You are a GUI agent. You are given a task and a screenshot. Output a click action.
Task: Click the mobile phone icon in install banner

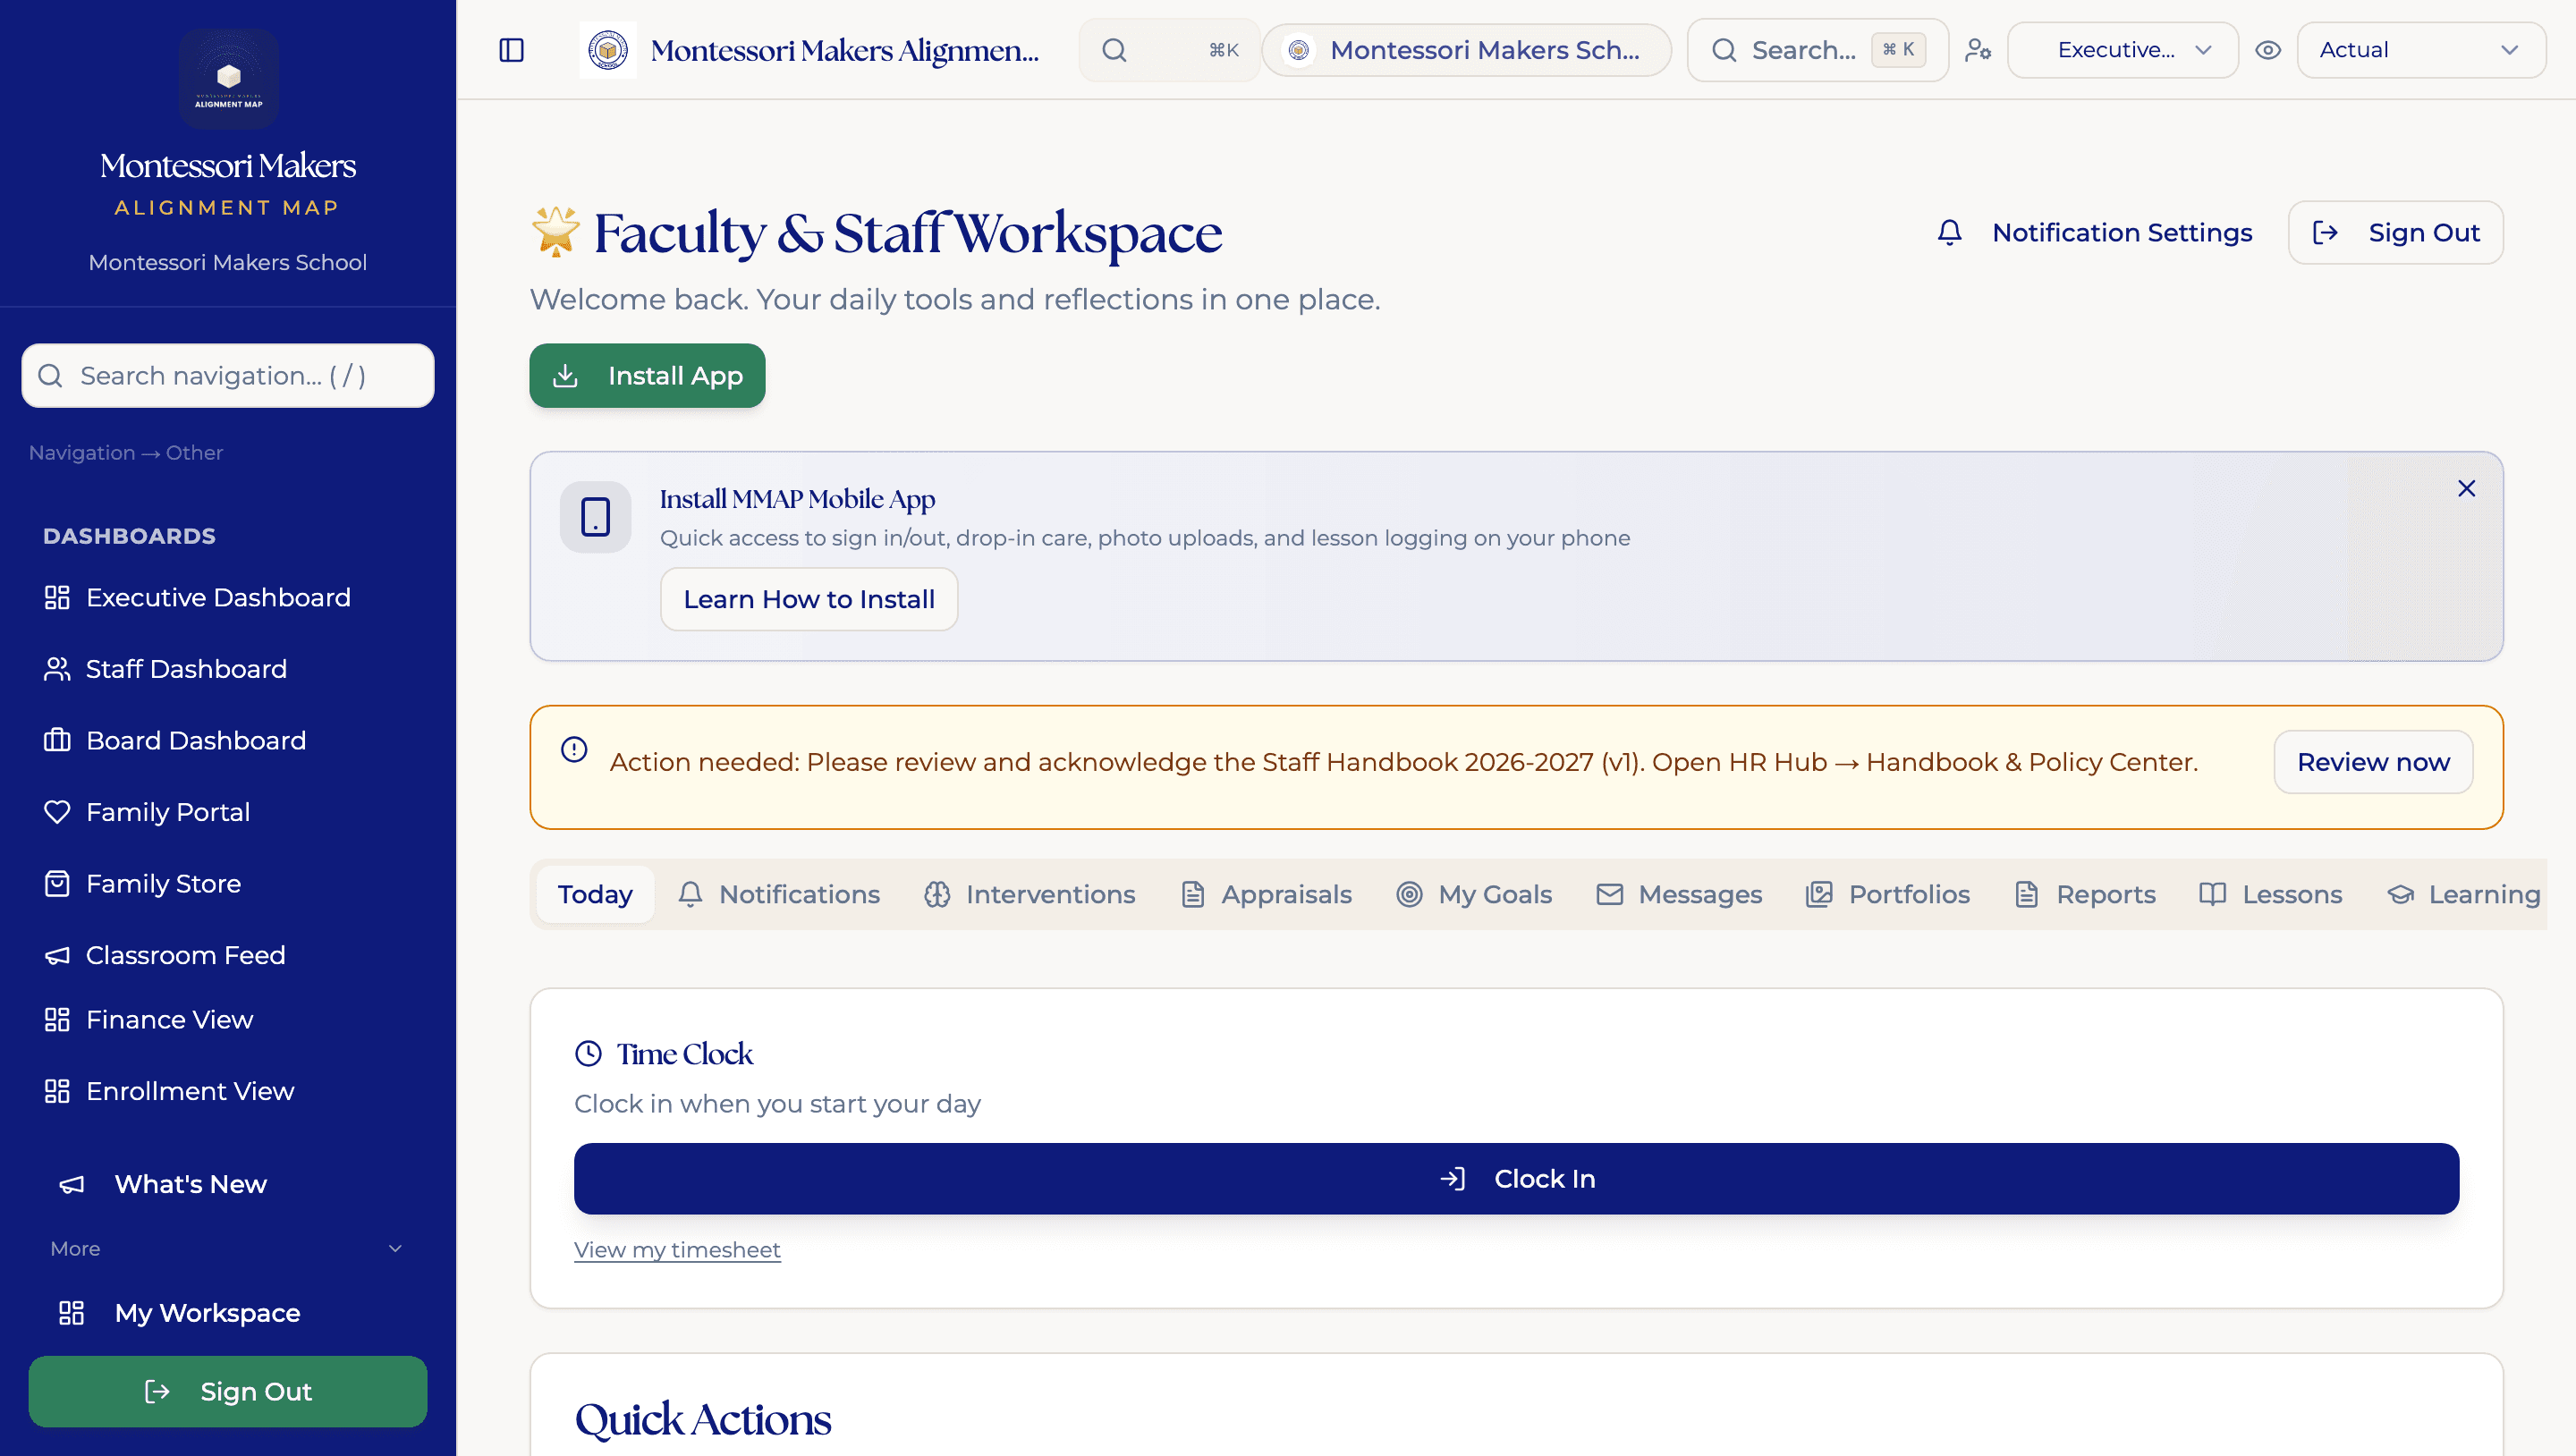[596, 517]
